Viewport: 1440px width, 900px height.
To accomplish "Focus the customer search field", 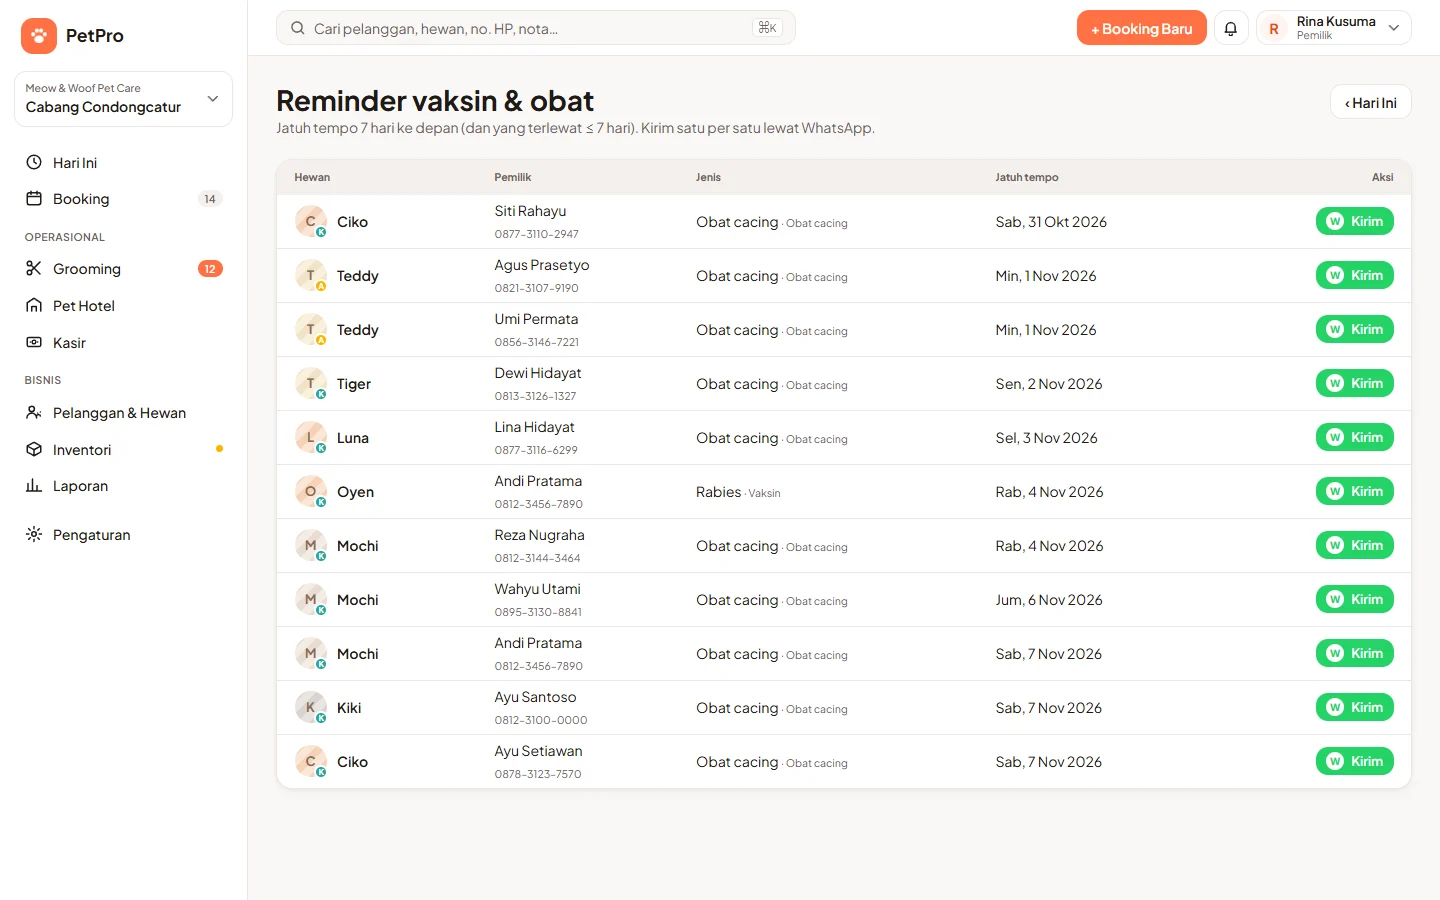I will coord(536,28).
